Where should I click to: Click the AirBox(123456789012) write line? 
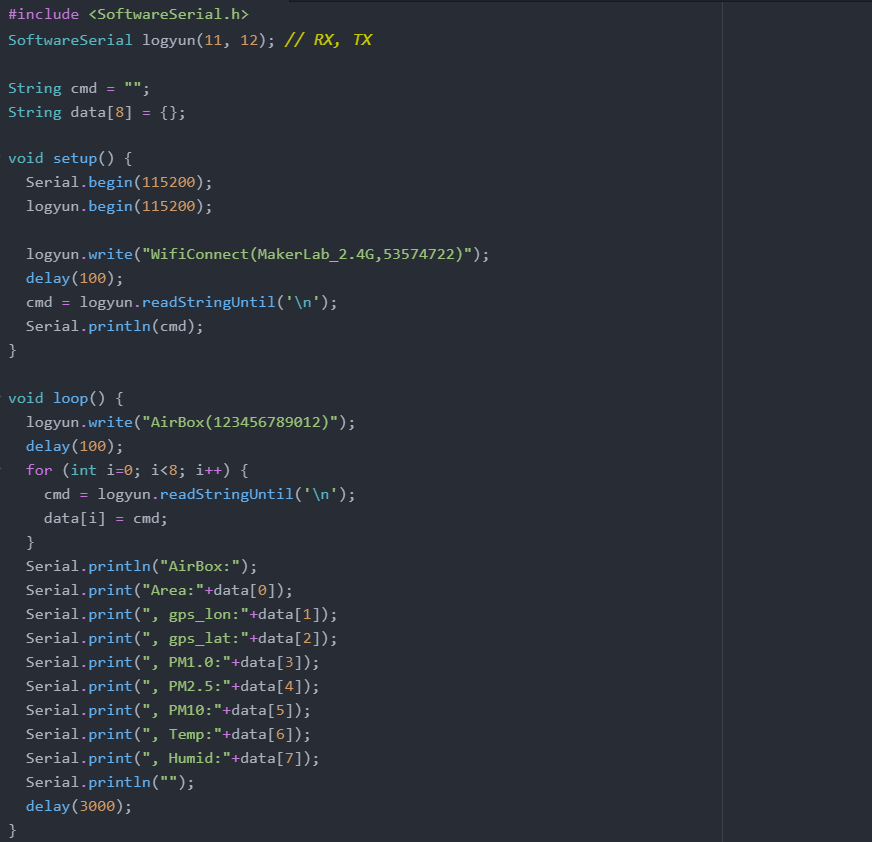pos(190,422)
